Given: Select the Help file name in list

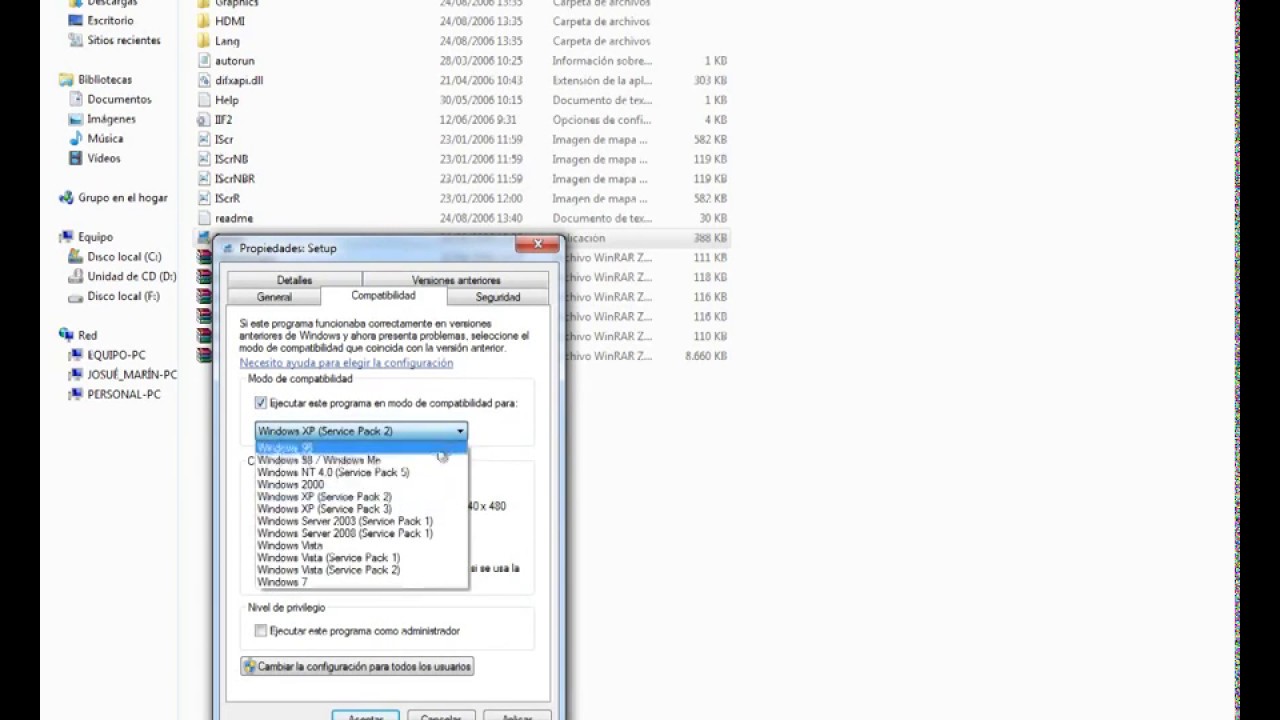Looking at the screenshot, I should [x=227, y=100].
